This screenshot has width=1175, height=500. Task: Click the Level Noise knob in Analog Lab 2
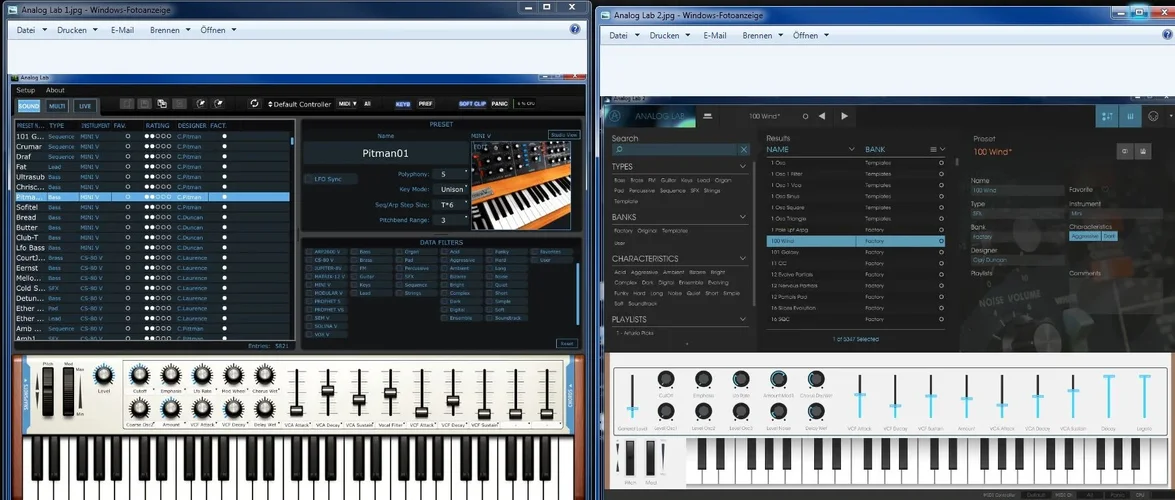(779, 412)
